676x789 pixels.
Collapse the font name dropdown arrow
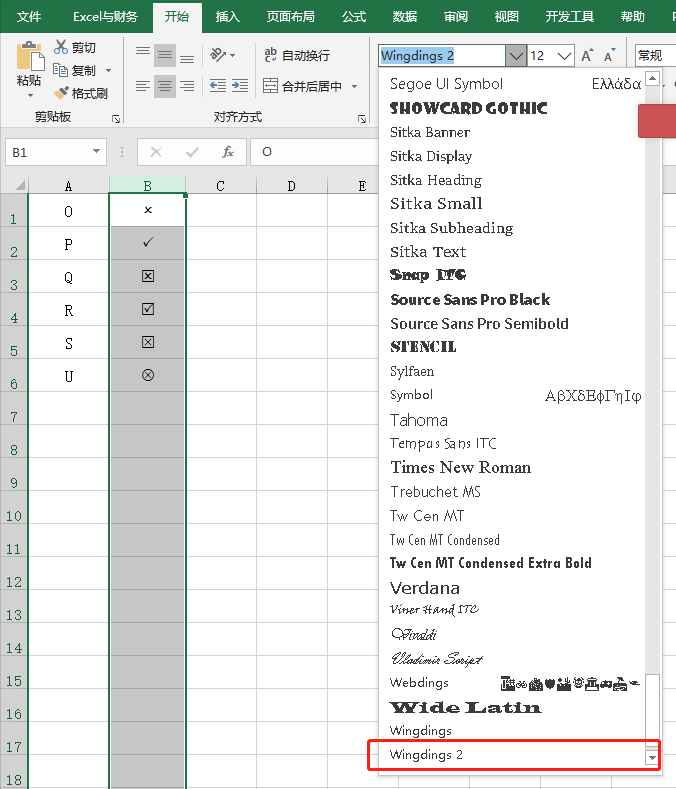click(x=515, y=56)
